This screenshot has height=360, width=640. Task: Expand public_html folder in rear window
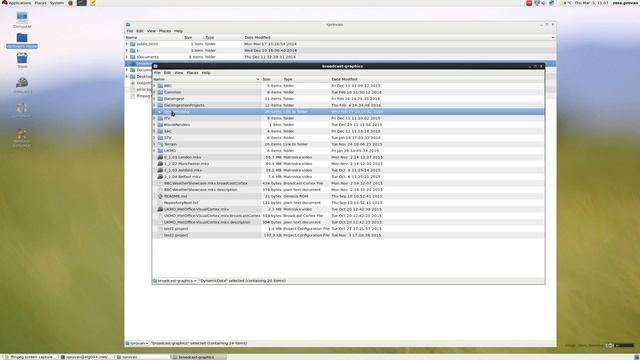[x=127, y=44]
